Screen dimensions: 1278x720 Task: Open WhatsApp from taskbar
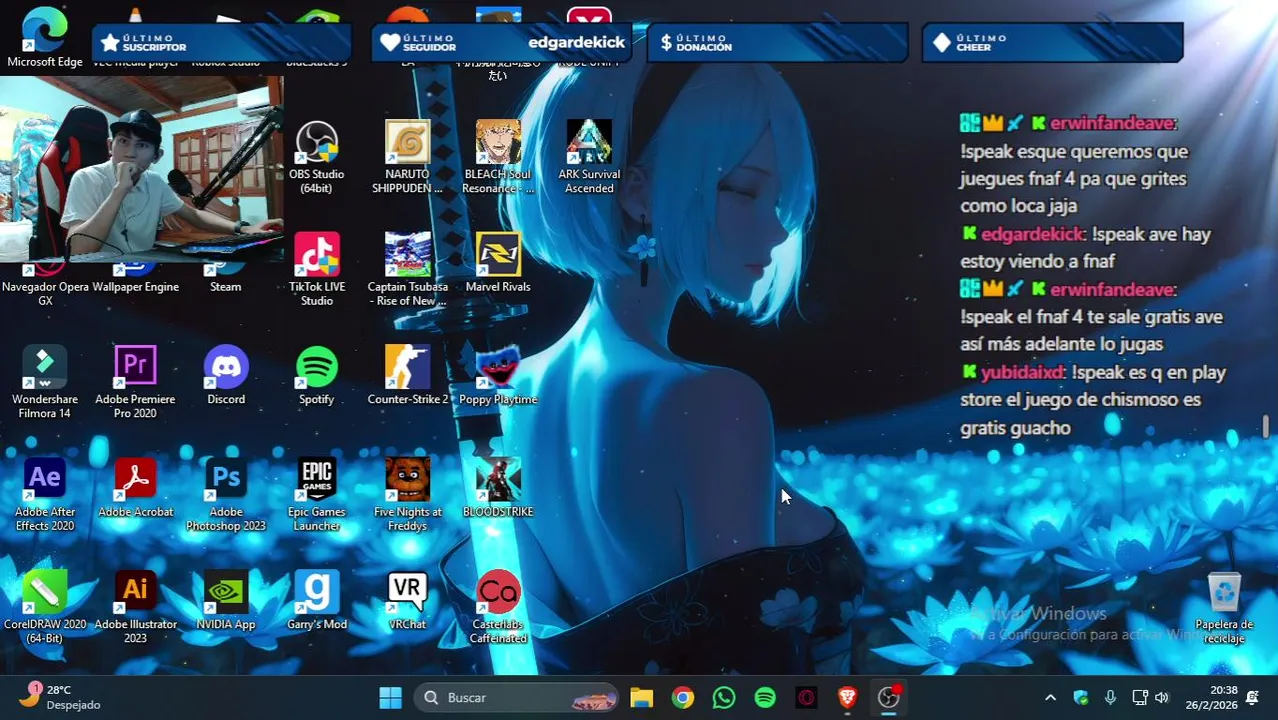[x=724, y=697]
